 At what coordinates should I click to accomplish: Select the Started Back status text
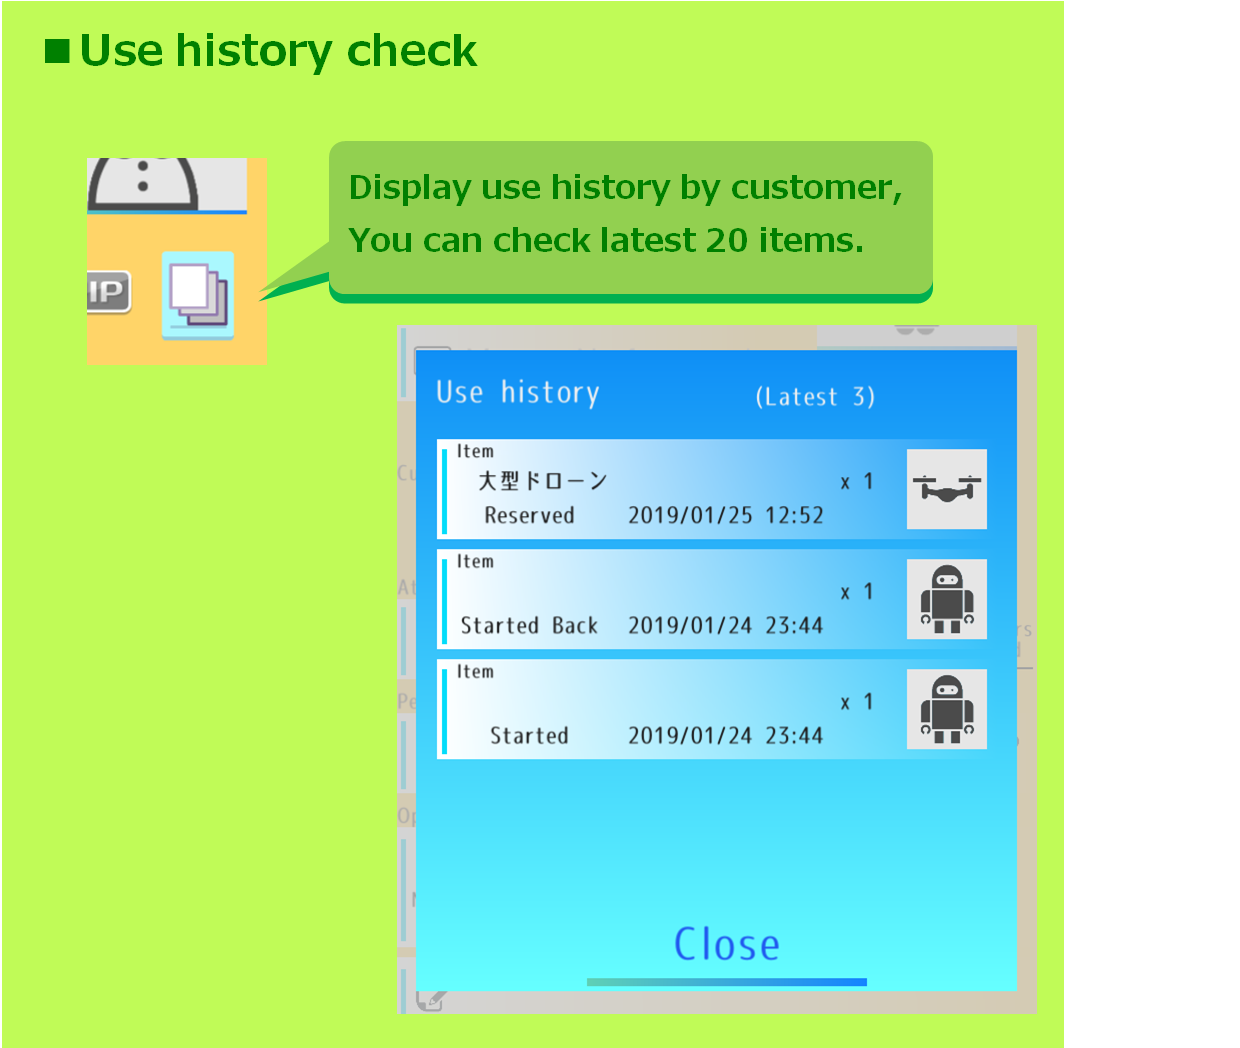(x=529, y=626)
